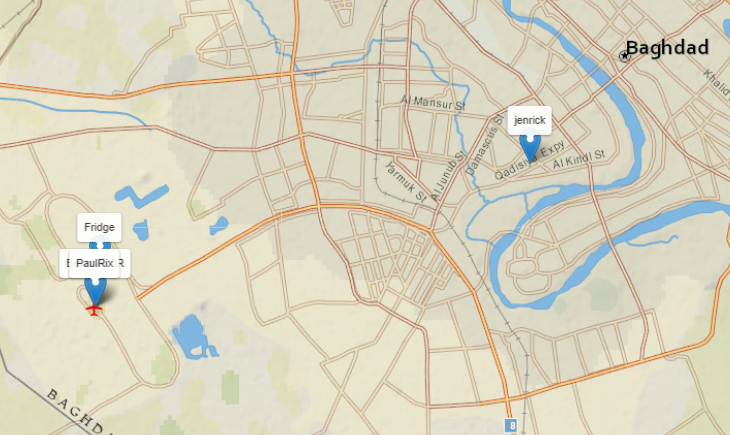Click the blue PaulRix marker pin
Viewport: 730px width, 435px height.
coord(95,291)
